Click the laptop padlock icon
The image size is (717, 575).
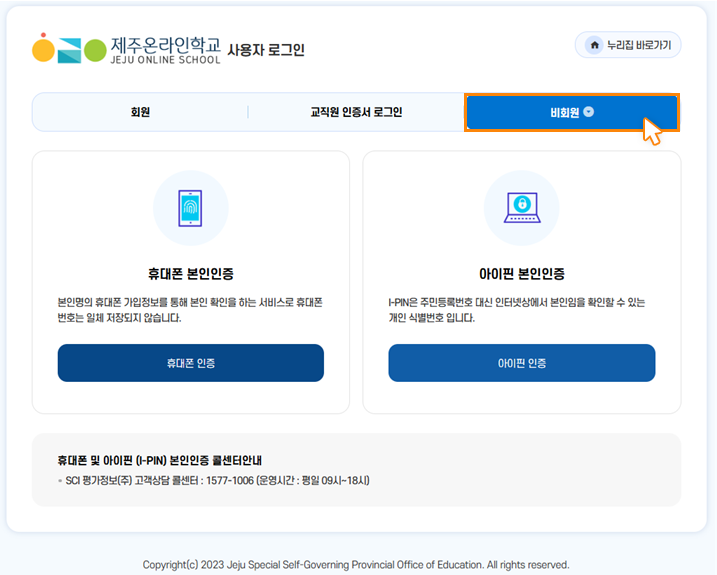tap(521, 207)
